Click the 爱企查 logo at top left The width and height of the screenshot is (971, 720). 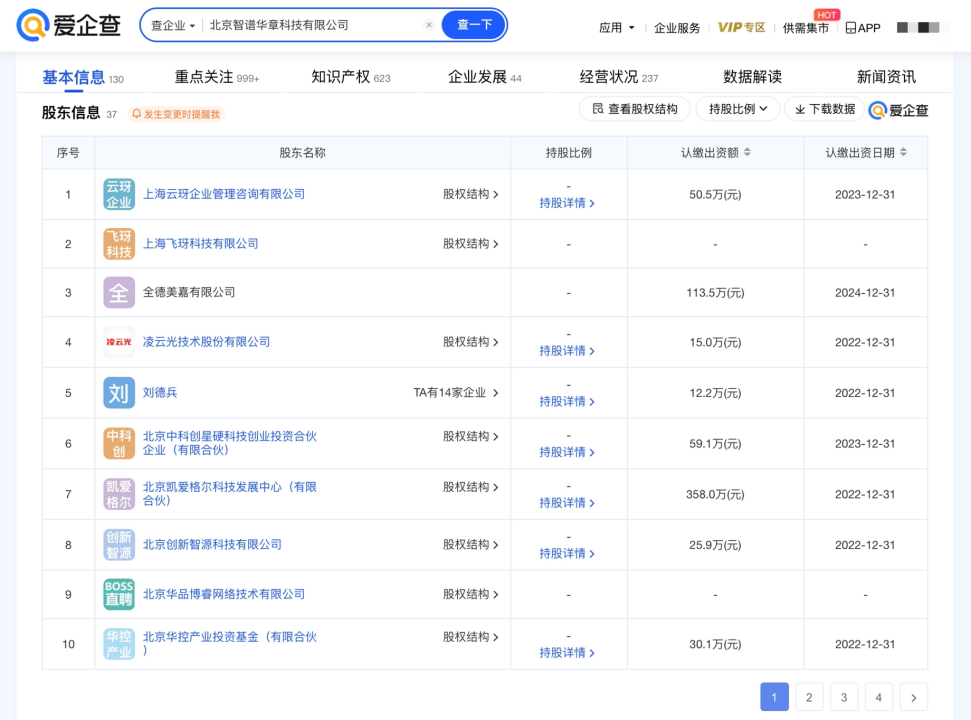68,25
